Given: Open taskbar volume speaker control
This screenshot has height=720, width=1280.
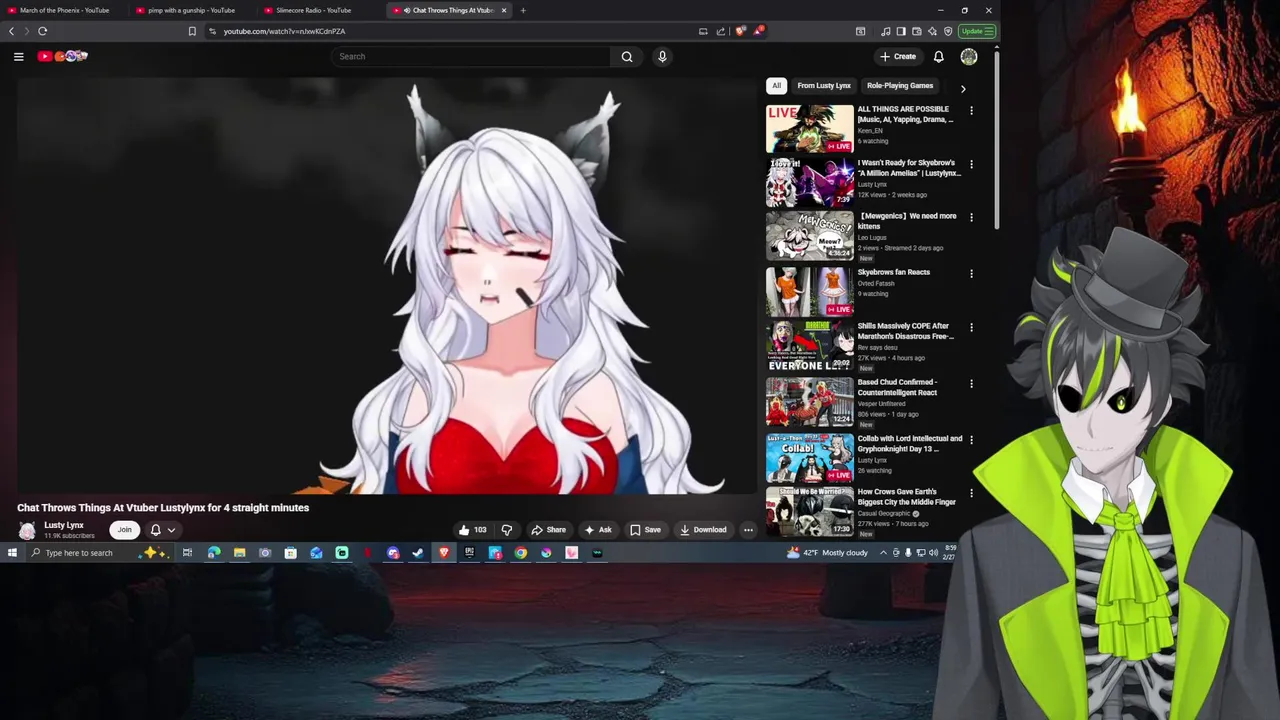Looking at the screenshot, I should [x=932, y=553].
